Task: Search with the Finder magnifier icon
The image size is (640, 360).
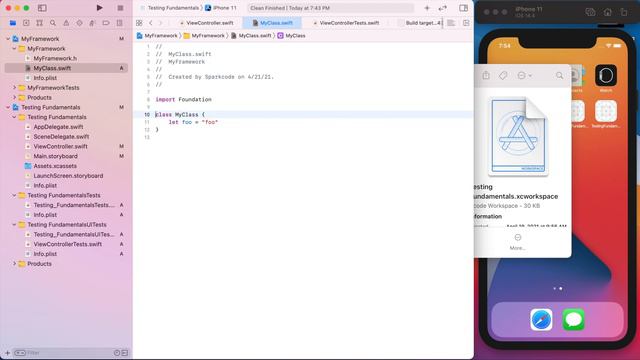Action: pyautogui.click(x=559, y=76)
